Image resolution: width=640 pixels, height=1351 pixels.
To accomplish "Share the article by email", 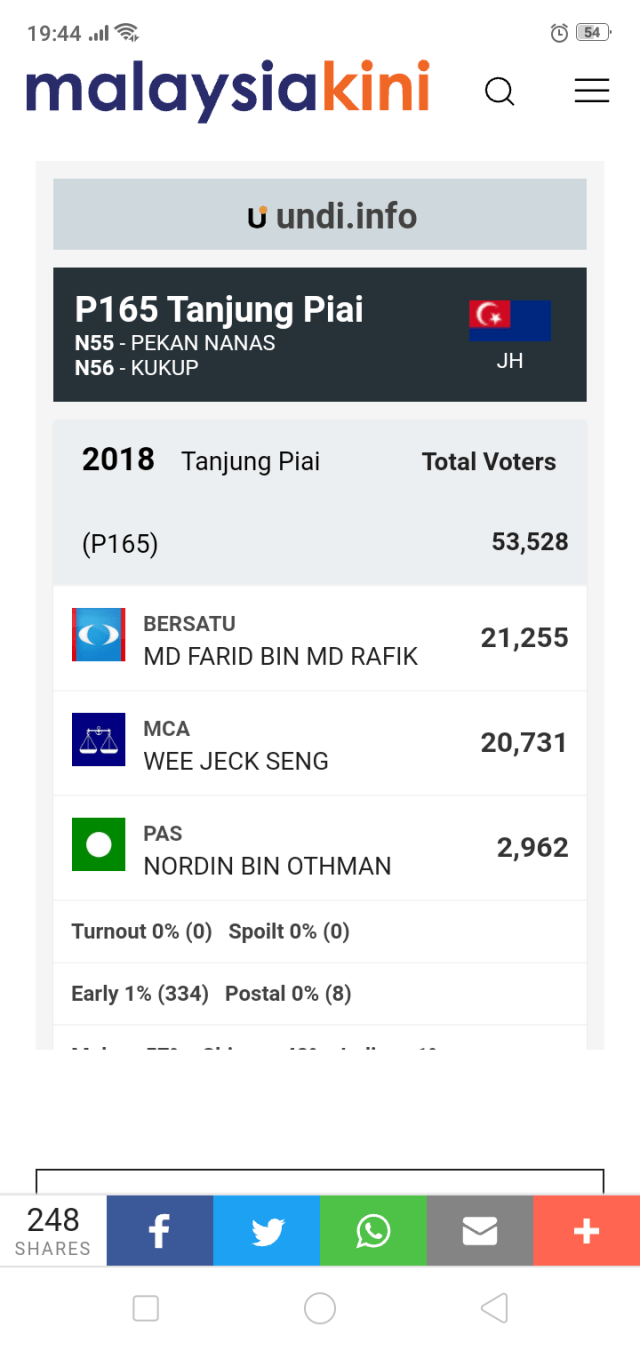I will click(480, 1231).
